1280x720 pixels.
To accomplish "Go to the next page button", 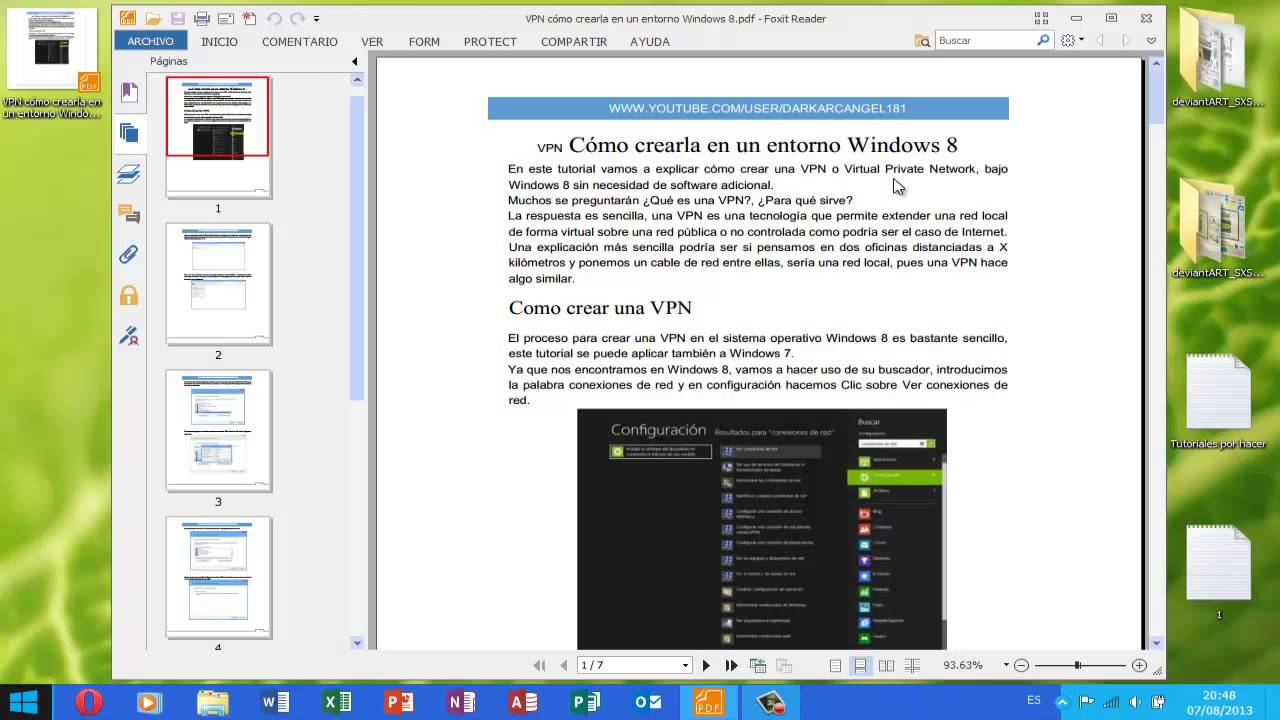I will 706,665.
